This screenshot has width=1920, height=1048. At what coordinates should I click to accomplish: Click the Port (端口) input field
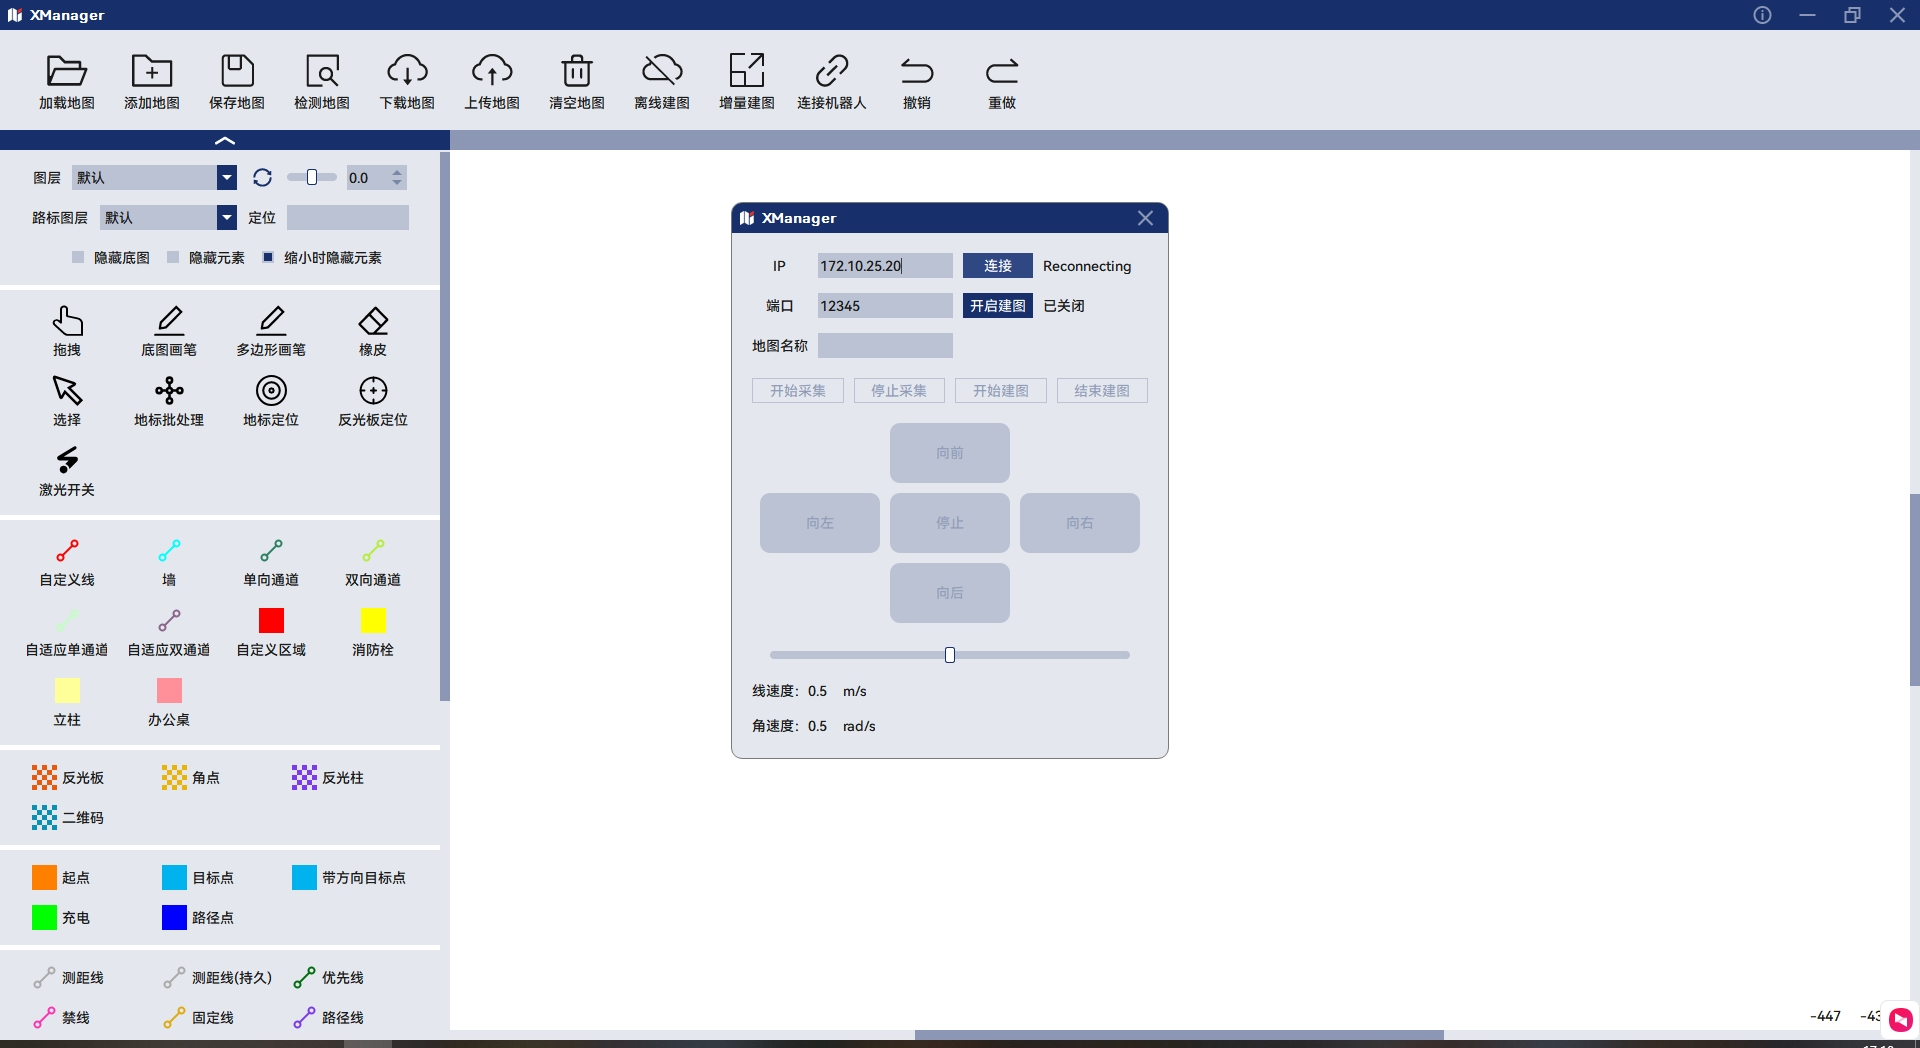coord(884,306)
